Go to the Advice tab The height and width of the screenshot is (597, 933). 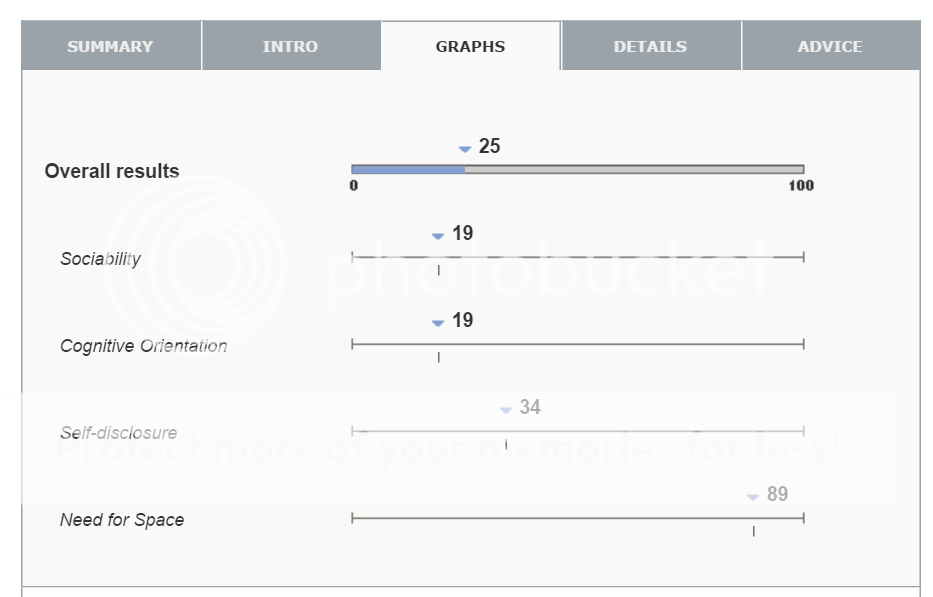click(830, 46)
